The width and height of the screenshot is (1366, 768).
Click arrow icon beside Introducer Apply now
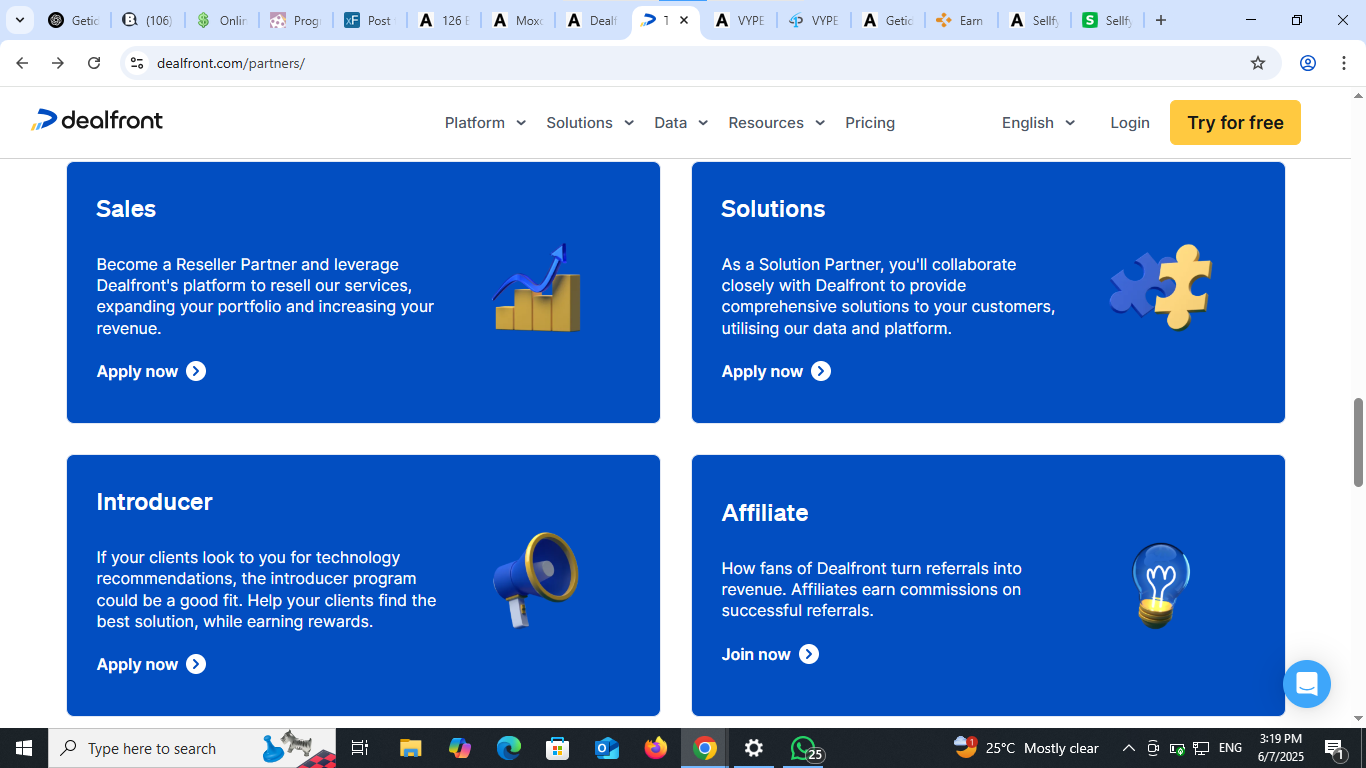tap(196, 664)
